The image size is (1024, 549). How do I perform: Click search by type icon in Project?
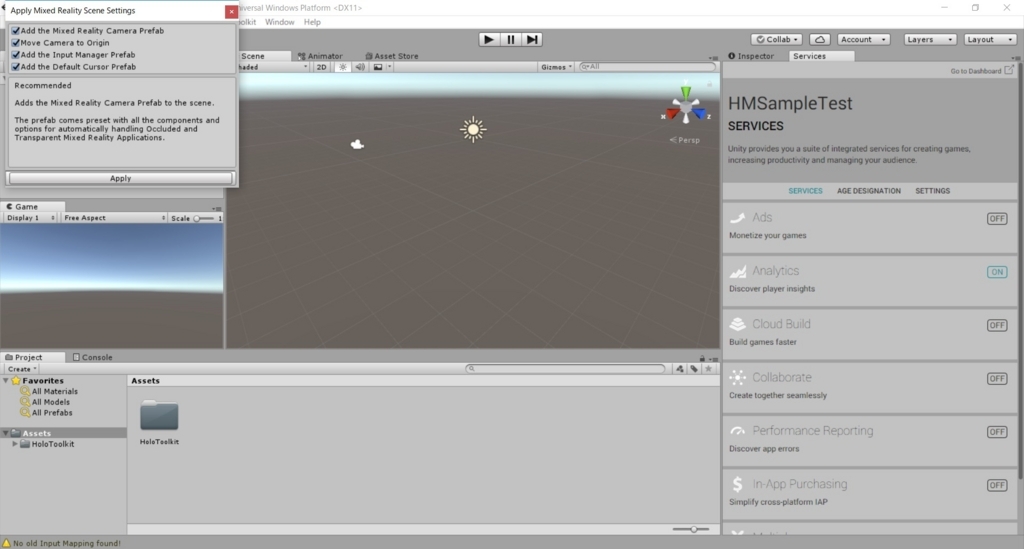click(x=680, y=369)
